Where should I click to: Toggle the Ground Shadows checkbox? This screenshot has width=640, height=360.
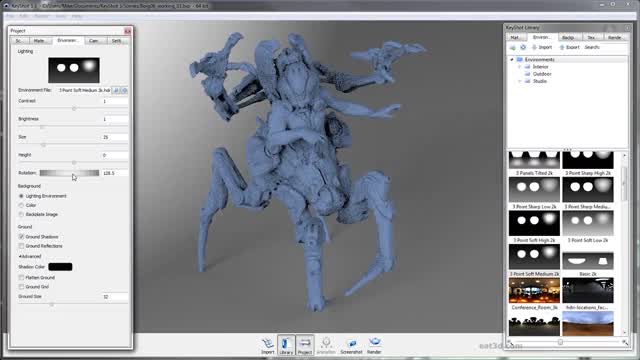pos(21,237)
